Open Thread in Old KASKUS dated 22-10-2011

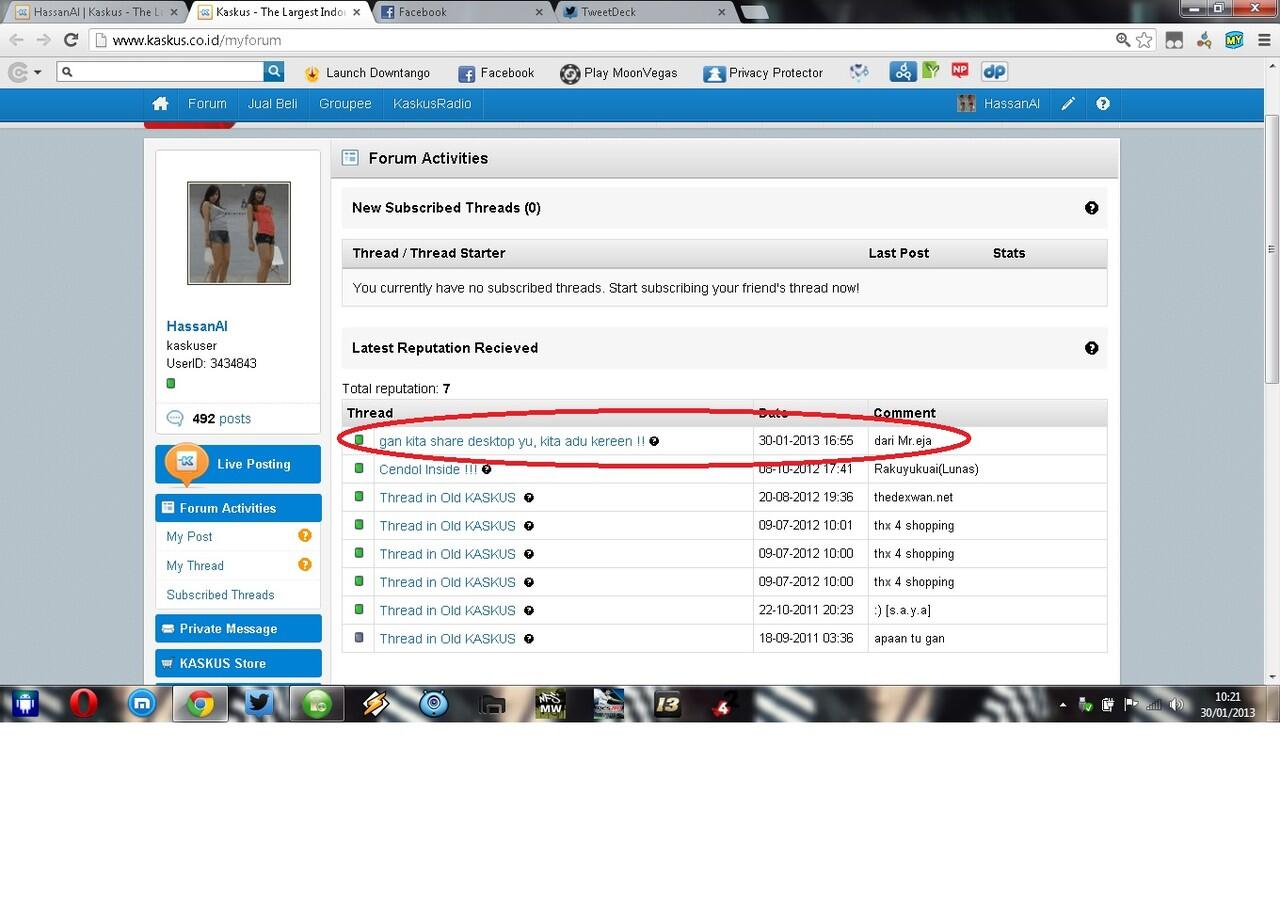point(447,610)
